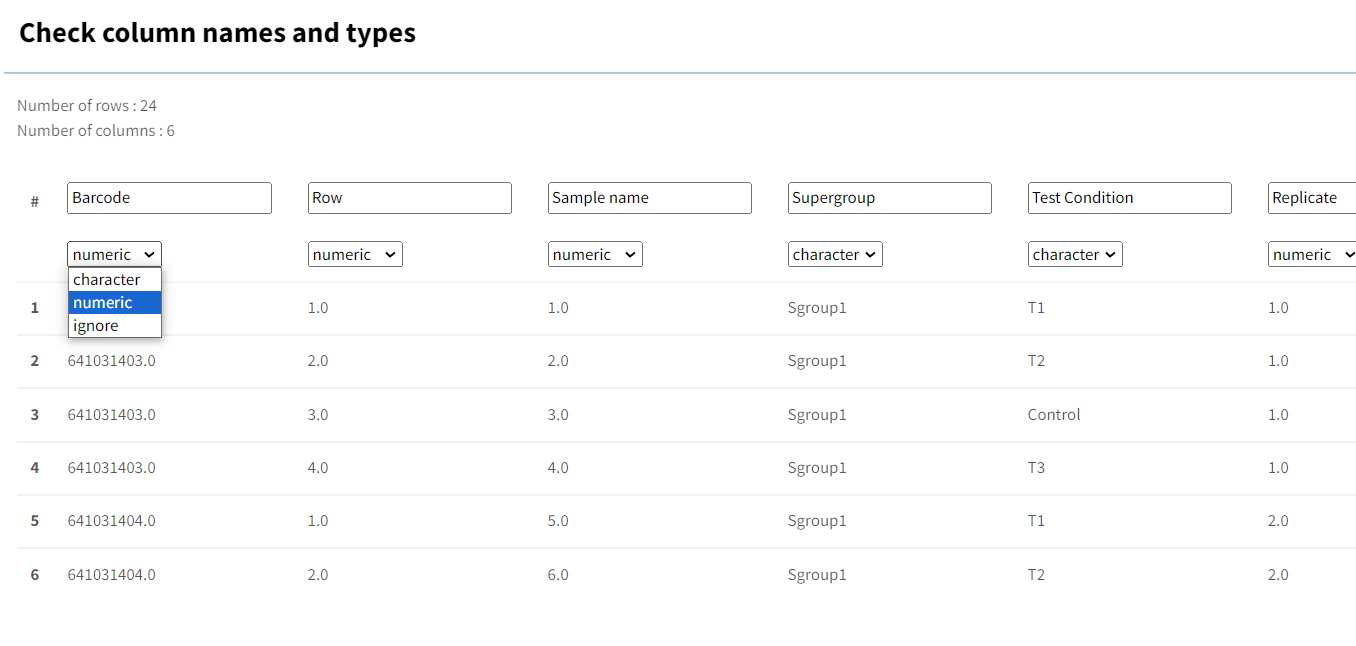This screenshot has width=1356, height=646.
Task: Edit the Row column name field
Action: tap(409, 198)
